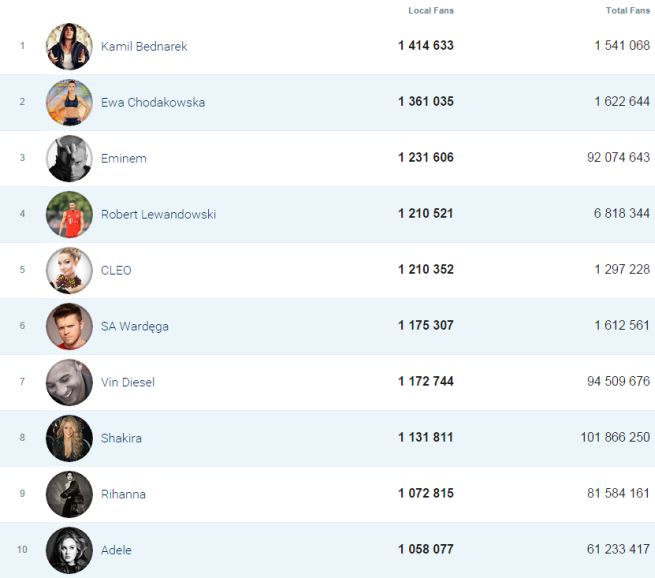655x578 pixels.
Task: Click SA Wardęga's profile thumbnail
Action: tap(69, 326)
